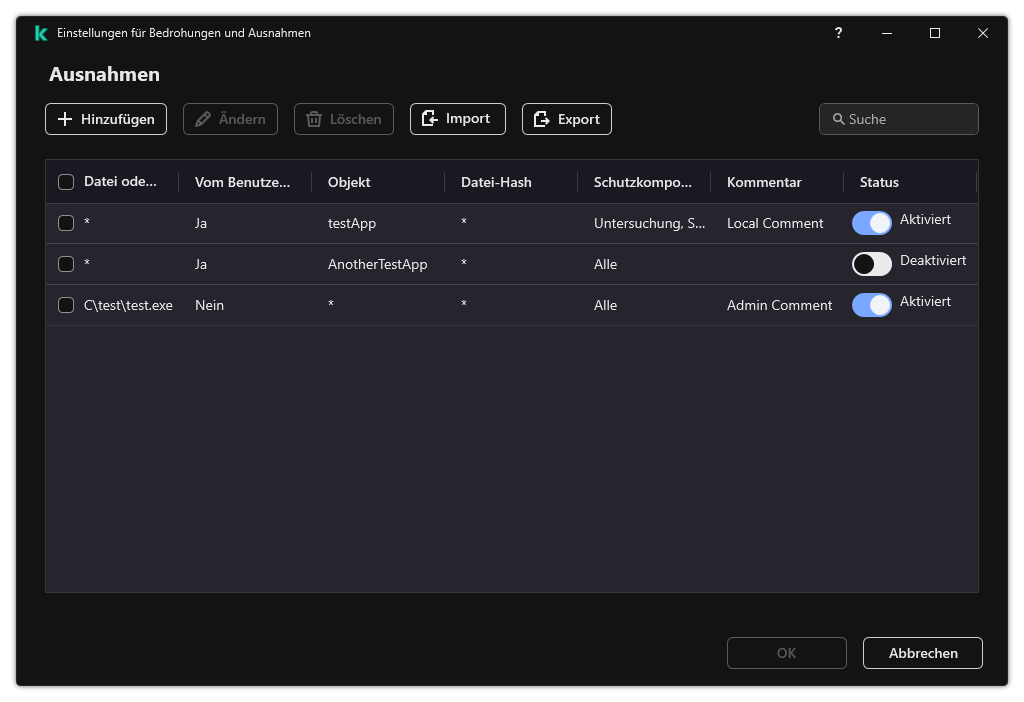Open the help question mark icon
Screen dimensions: 1024x702
[838, 33]
